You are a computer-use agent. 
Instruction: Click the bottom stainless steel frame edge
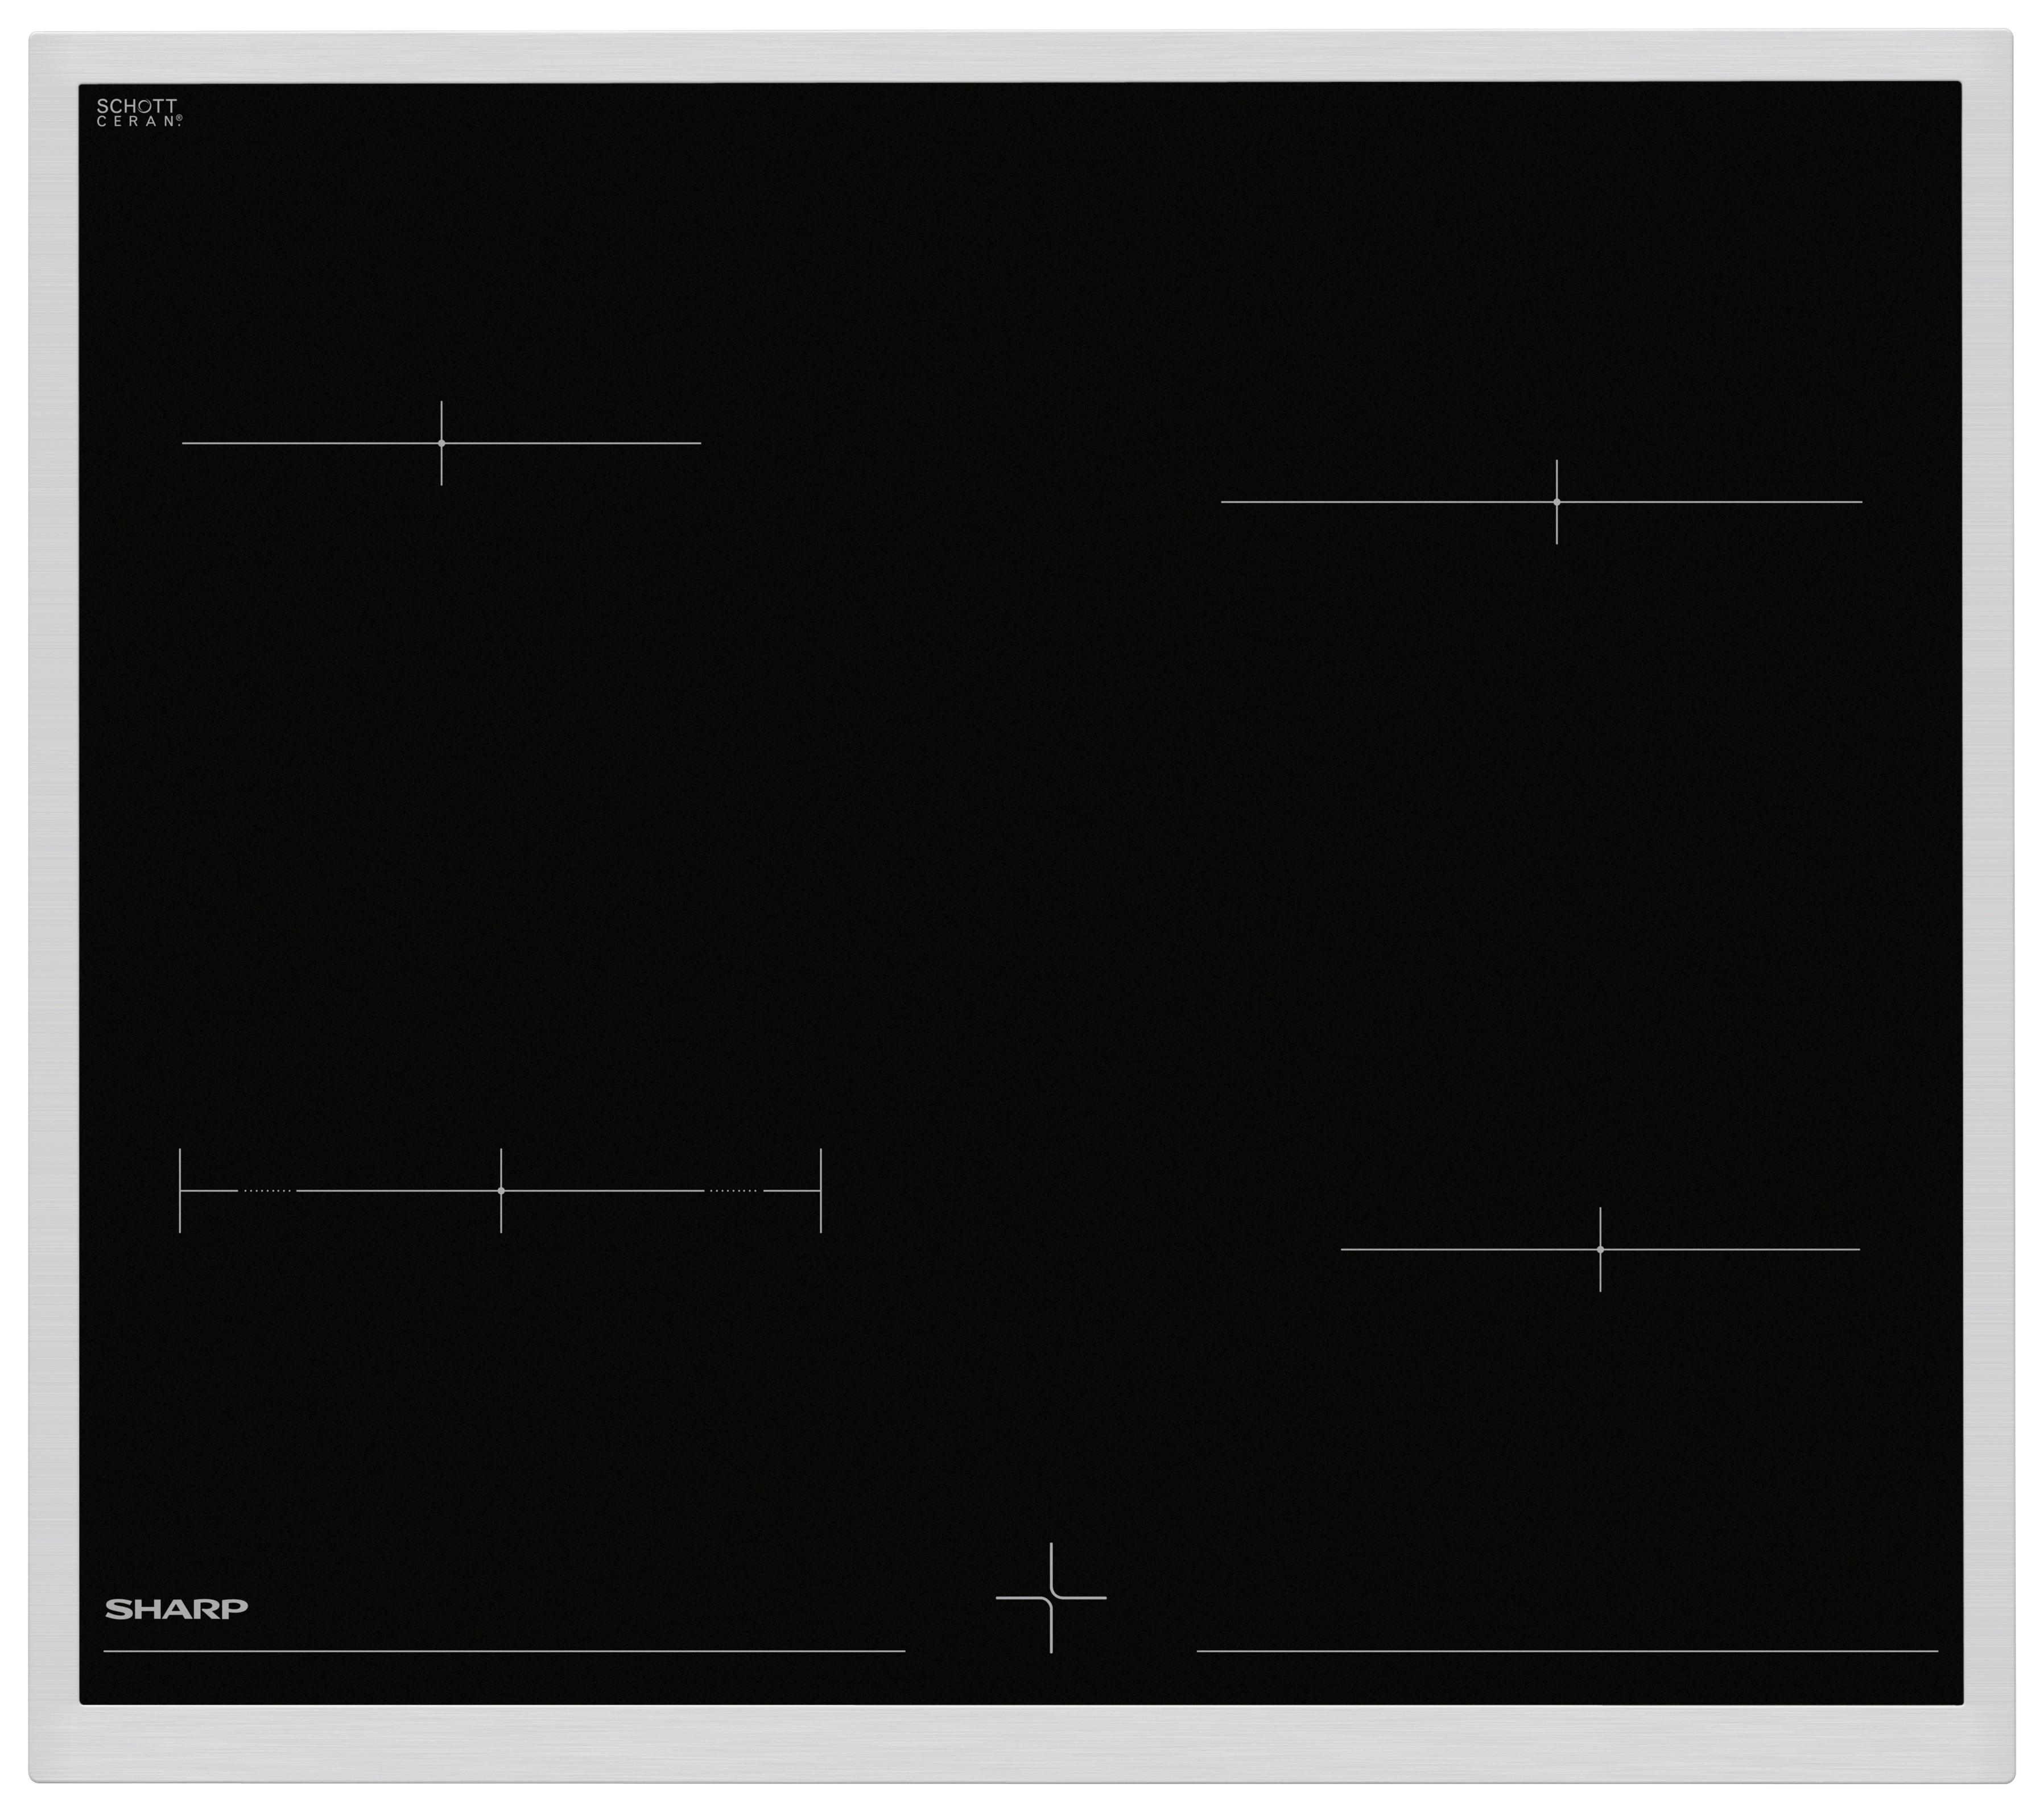pos(1020,1745)
